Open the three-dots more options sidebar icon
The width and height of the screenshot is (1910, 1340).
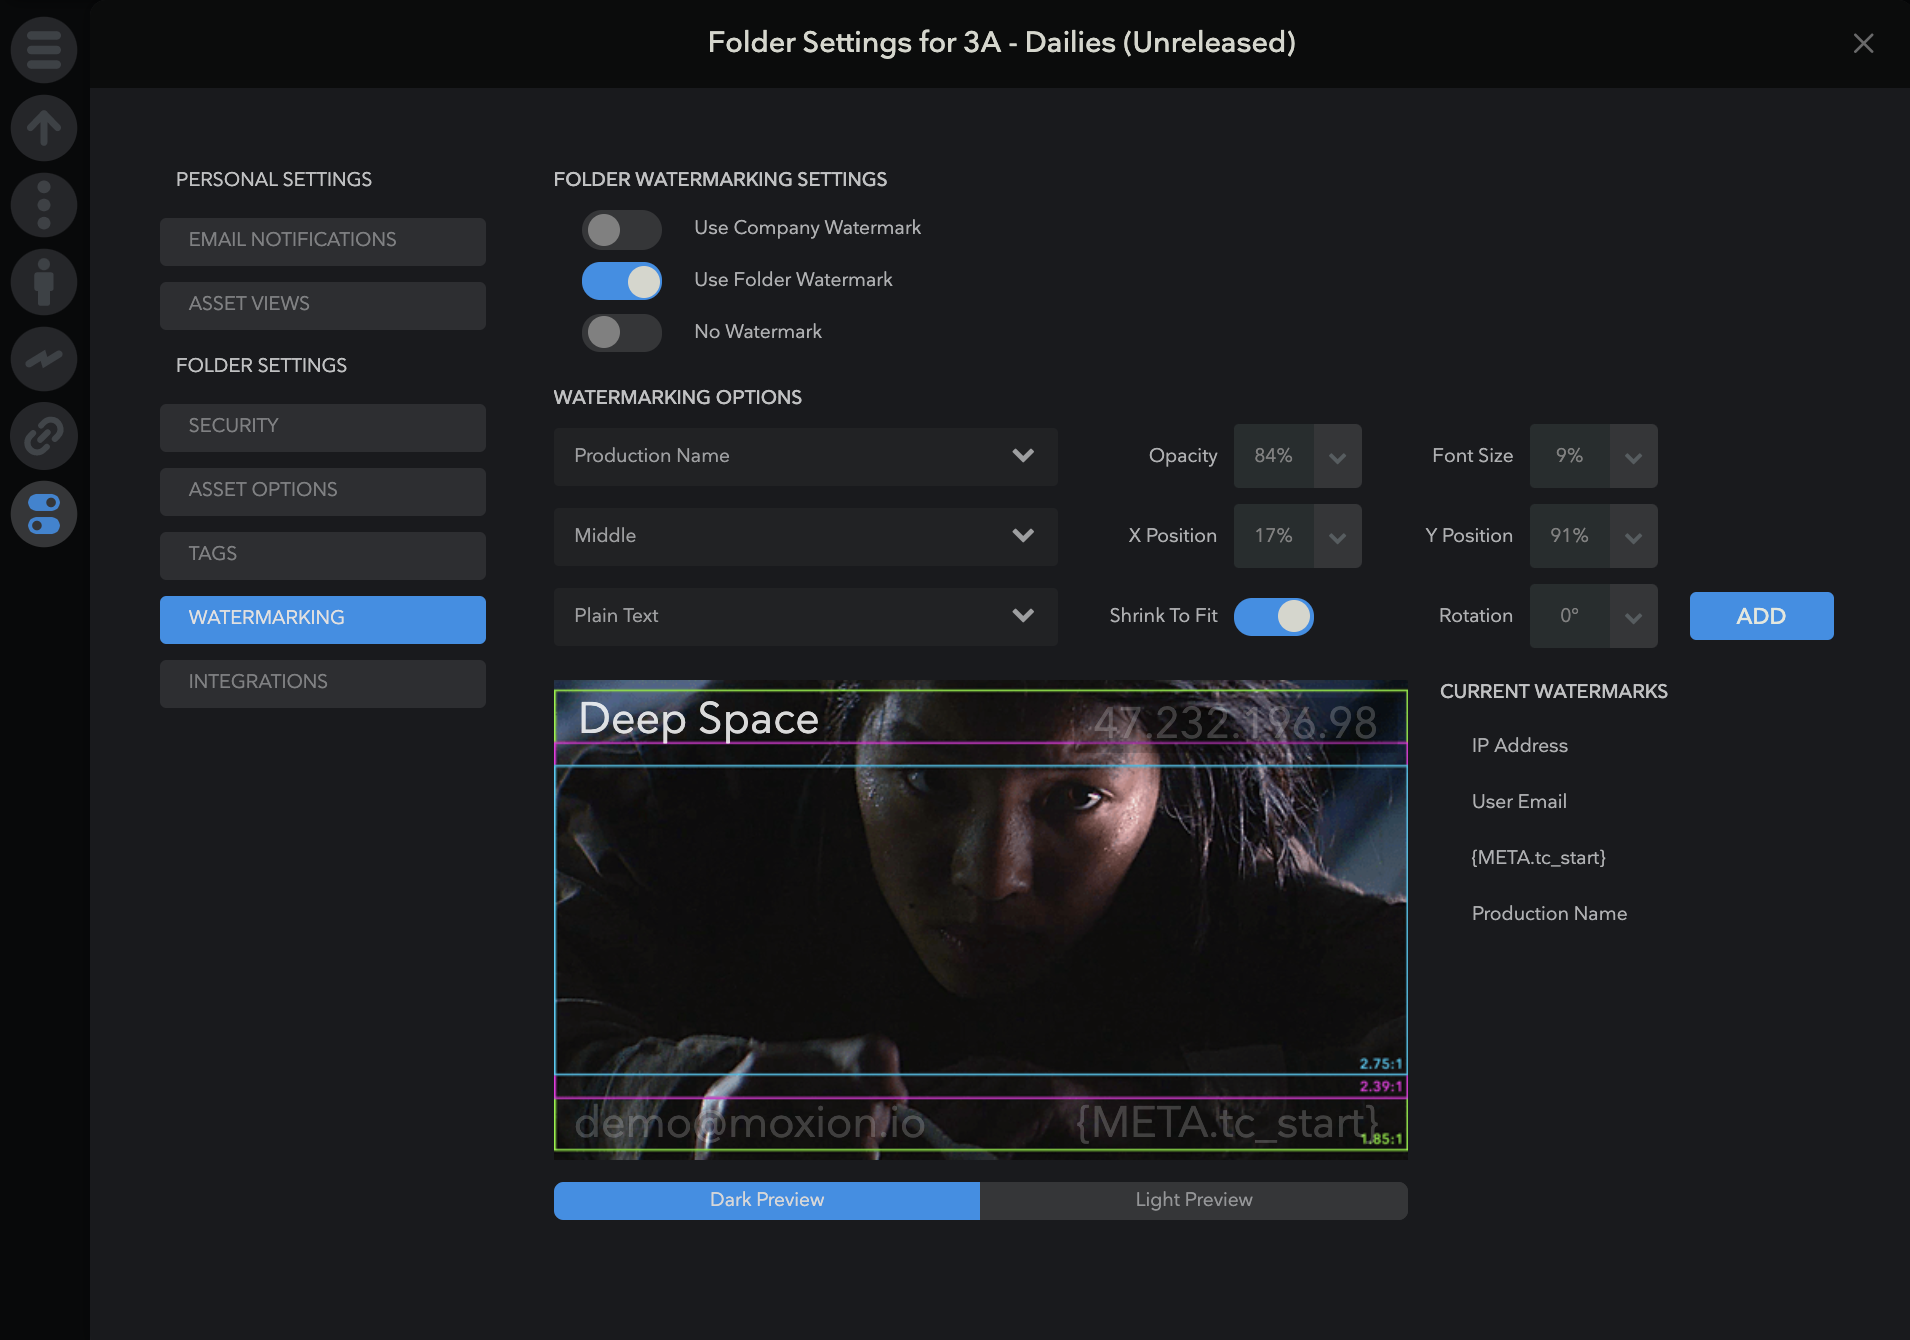point(44,205)
